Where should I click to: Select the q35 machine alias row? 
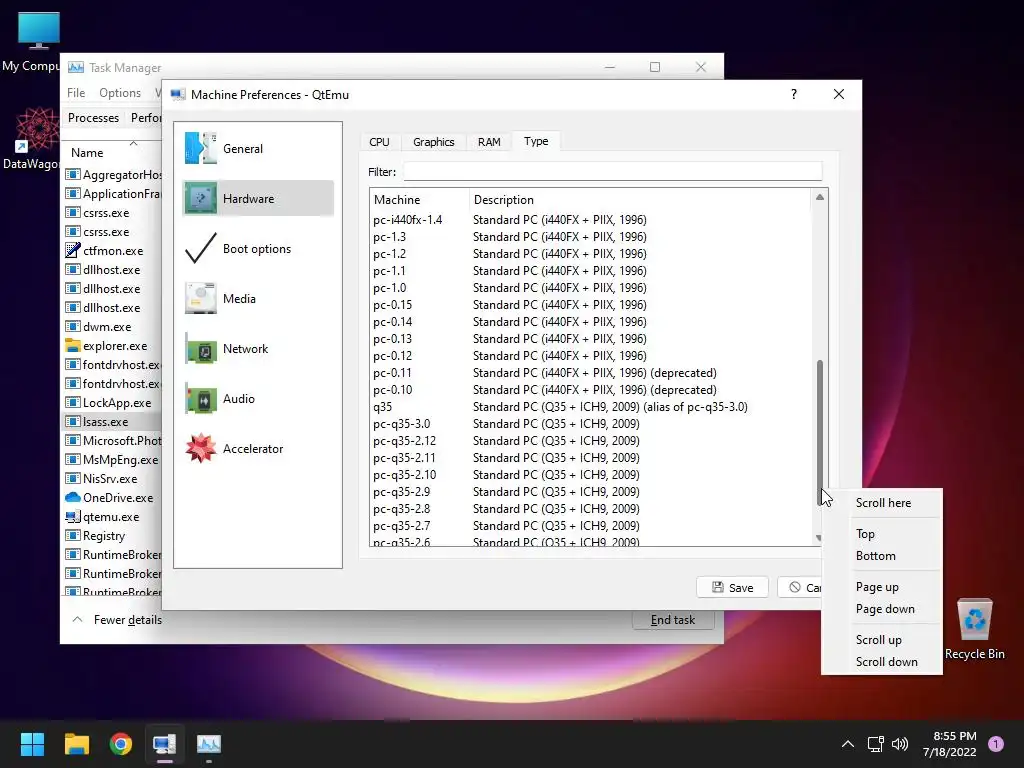[591, 406]
